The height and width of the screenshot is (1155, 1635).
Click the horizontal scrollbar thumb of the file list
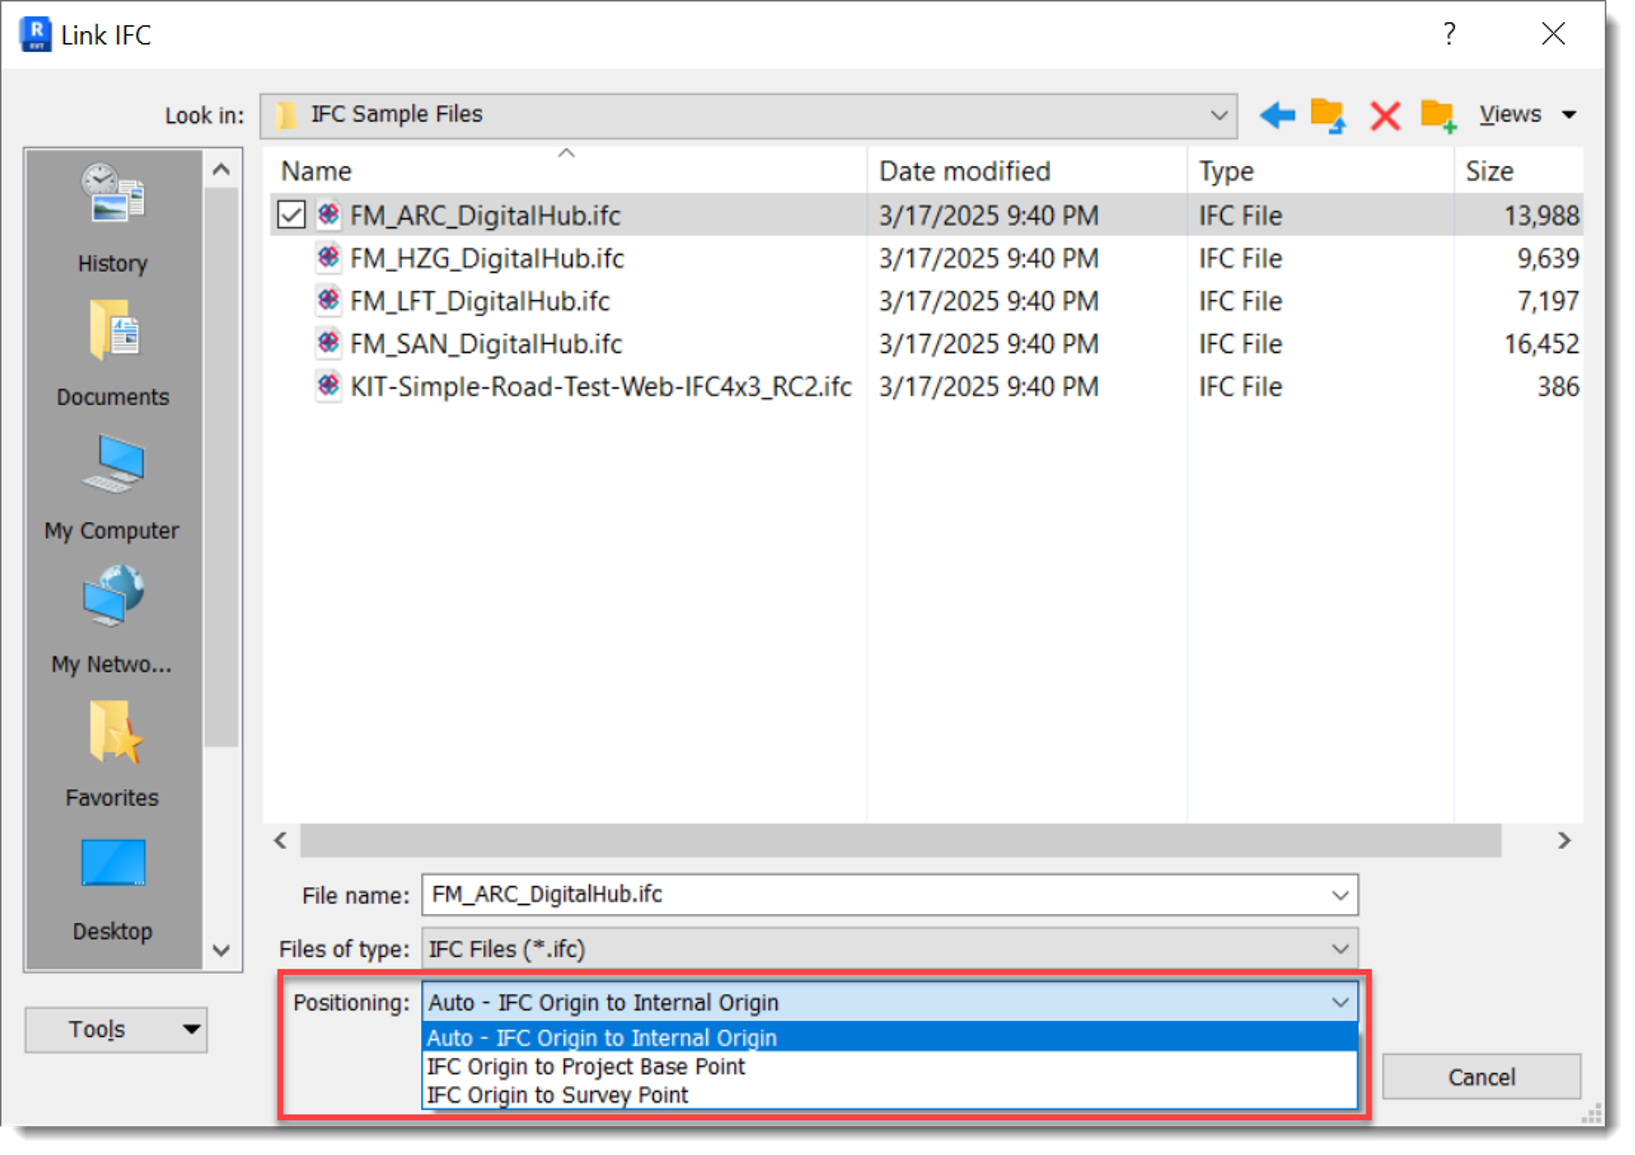[900, 841]
